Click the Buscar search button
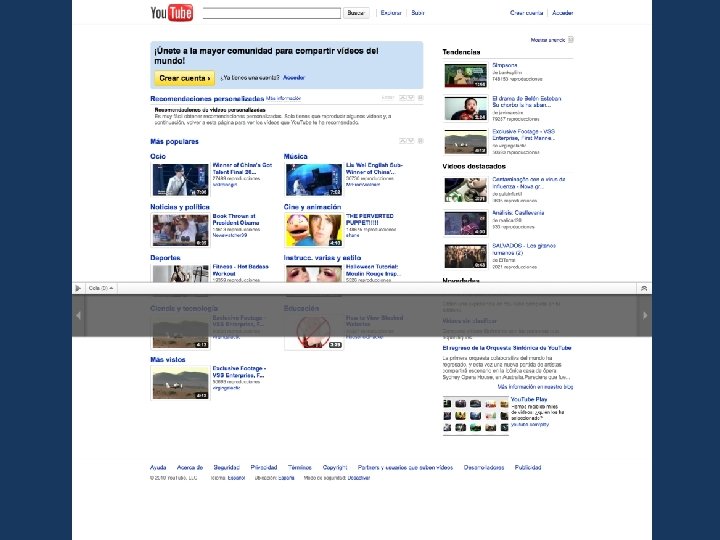Image resolution: width=720 pixels, height=540 pixels. (356, 13)
